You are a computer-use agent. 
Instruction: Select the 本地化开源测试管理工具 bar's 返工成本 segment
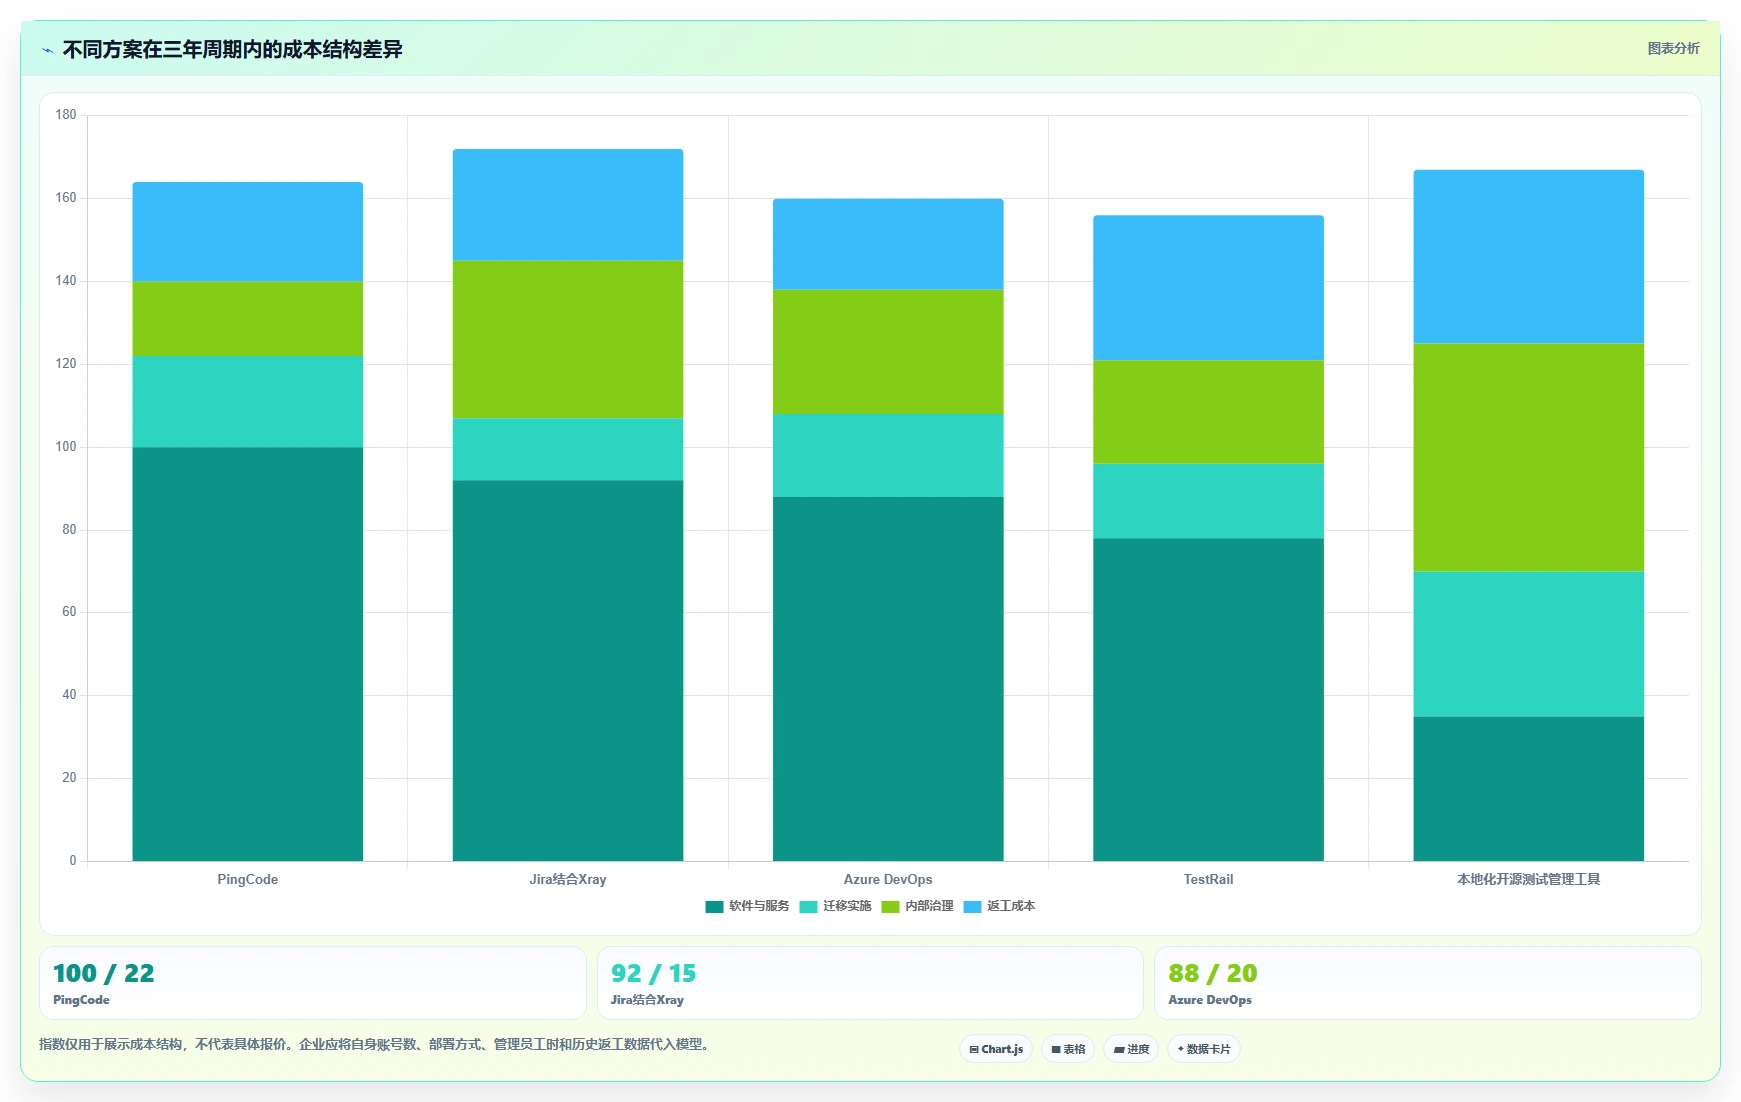tap(1528, 257)
